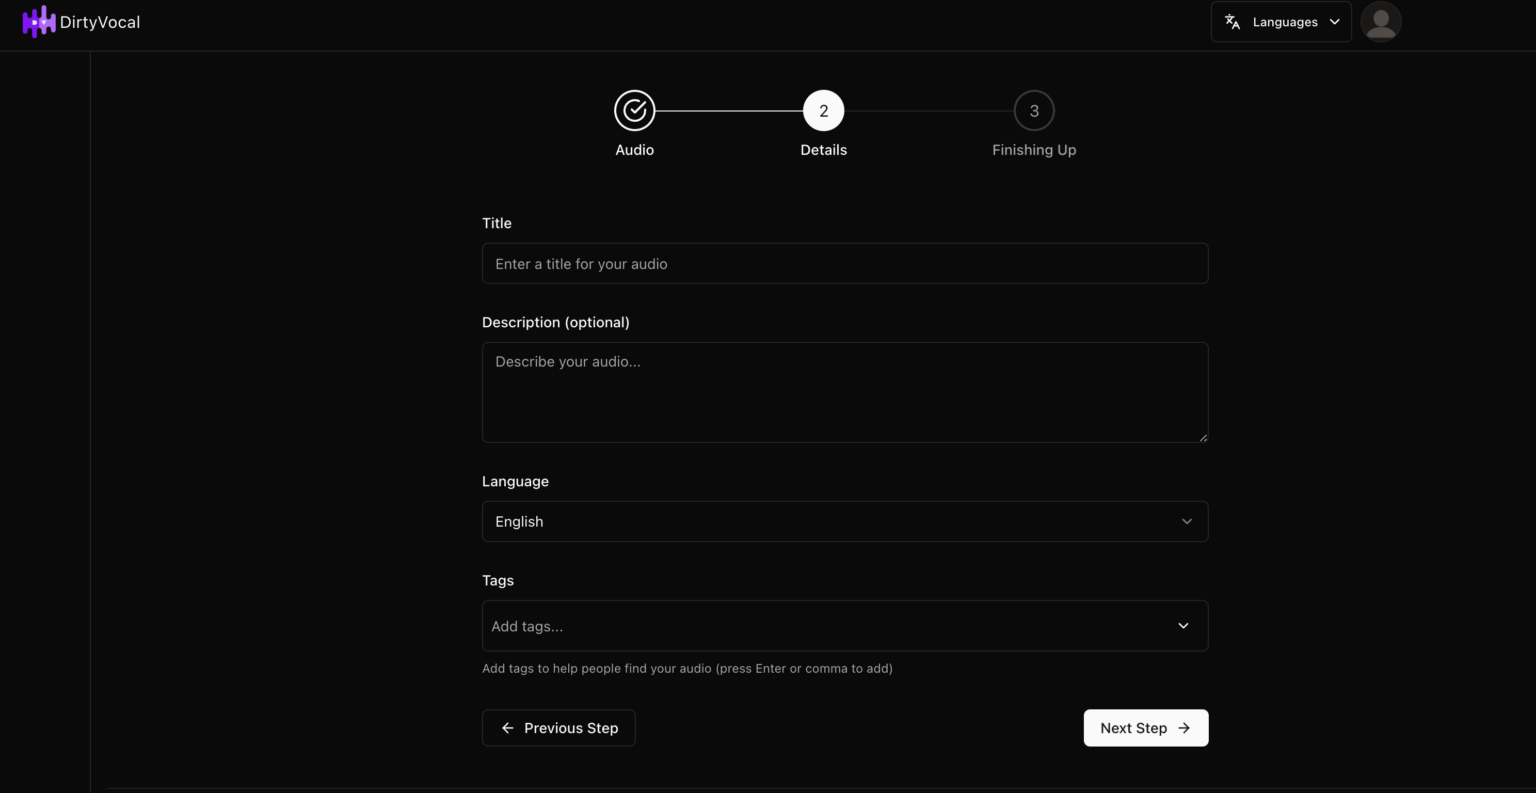Click the Previous Step button
Image resolution: width=1536 pixels, height=793 pixels.
tap(558, 728)
